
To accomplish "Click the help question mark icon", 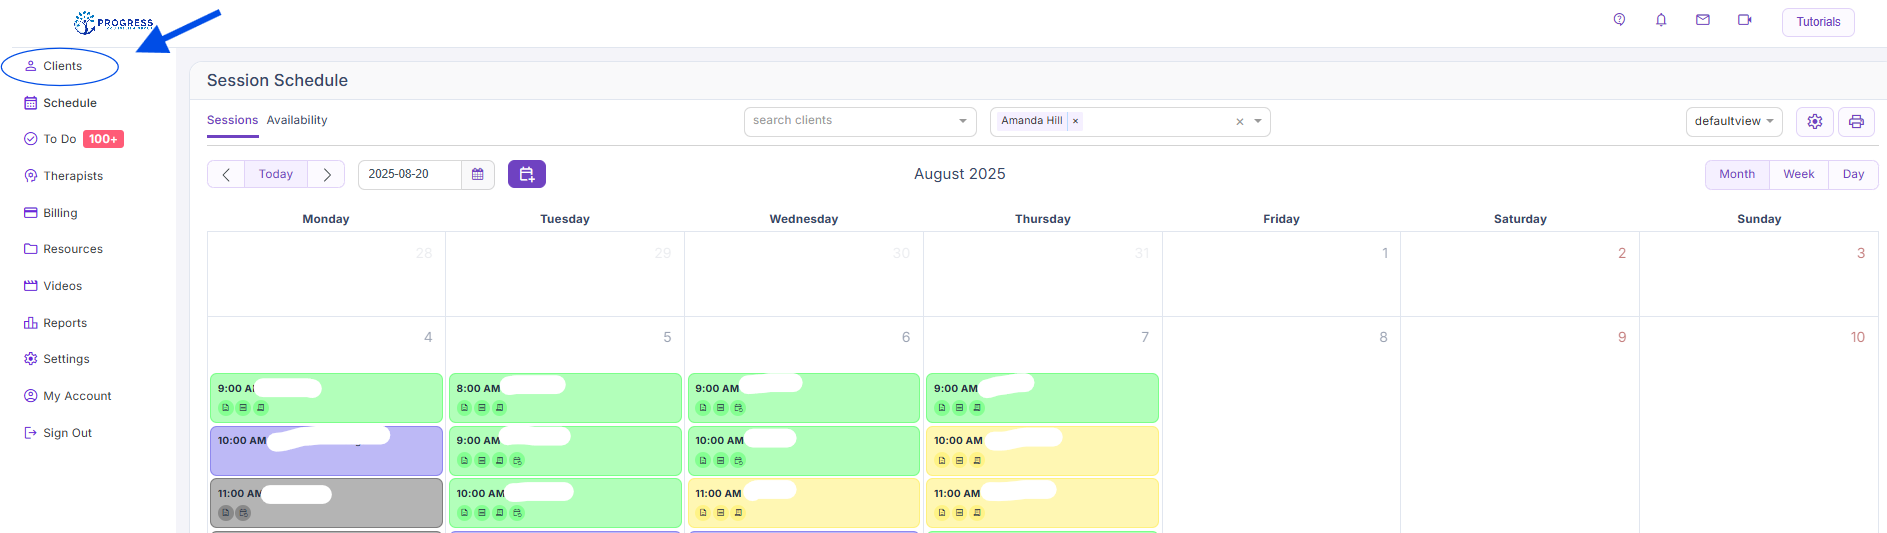I will [x=1619, y=20].
